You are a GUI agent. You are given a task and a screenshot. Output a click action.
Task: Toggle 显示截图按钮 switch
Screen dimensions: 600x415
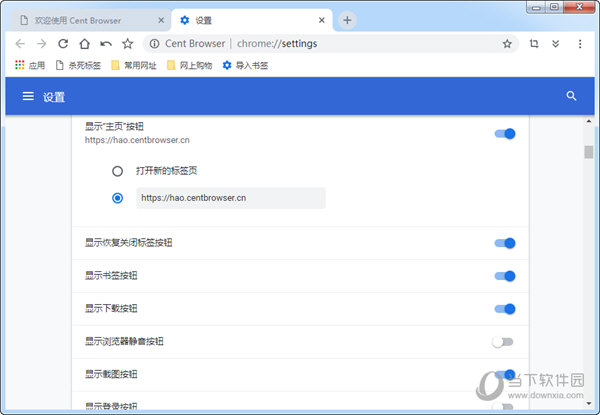click(505, 374)
